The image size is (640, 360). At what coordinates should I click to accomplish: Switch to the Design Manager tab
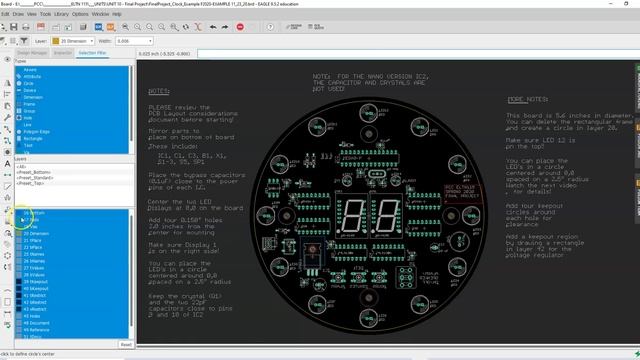click(x=32, y=53)
